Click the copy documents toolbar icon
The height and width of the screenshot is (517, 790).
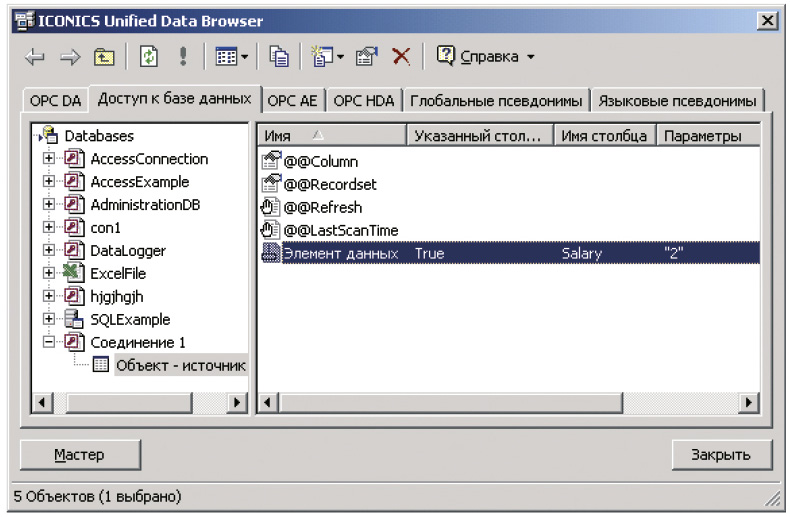point(279,56)
